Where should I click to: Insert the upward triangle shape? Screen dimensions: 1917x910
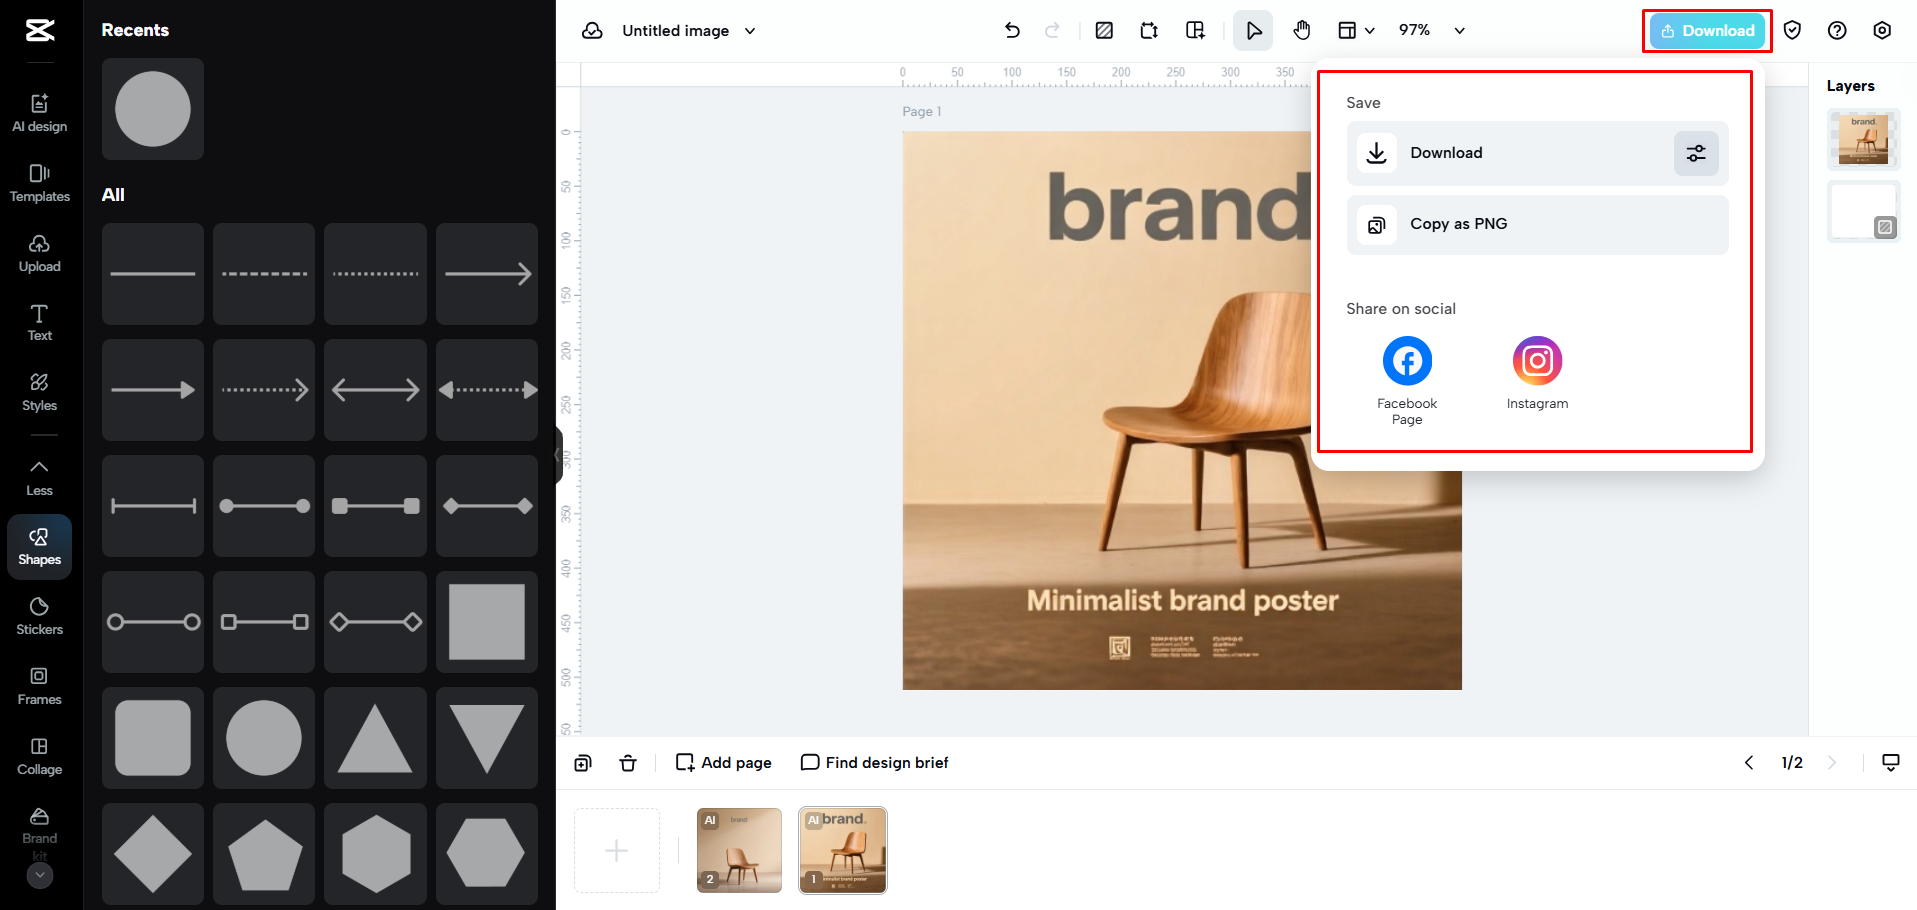point(375,738)
